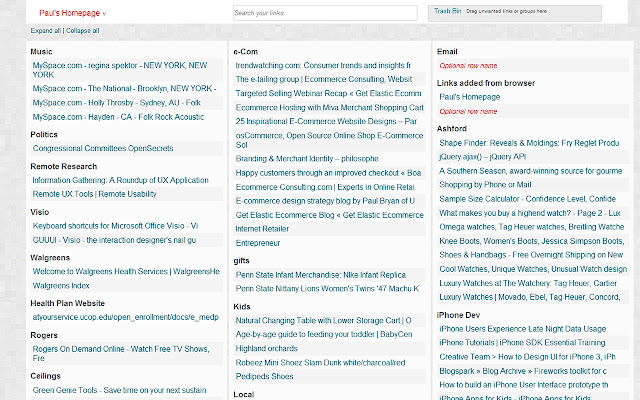Collapse the Rogers group header

[44, 336]
